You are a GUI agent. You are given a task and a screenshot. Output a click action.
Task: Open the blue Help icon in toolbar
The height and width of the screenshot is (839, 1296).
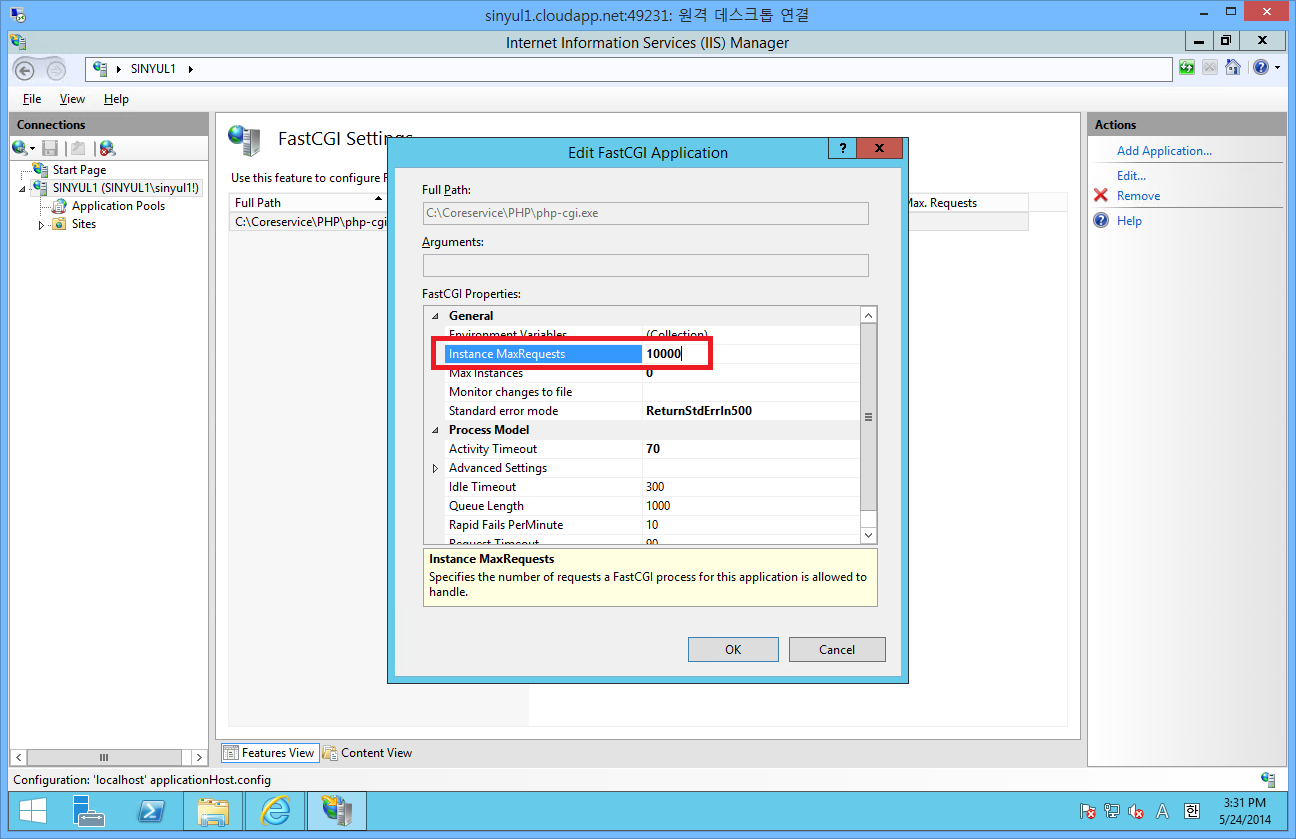pyautogui.click(x=1260, y=68)
